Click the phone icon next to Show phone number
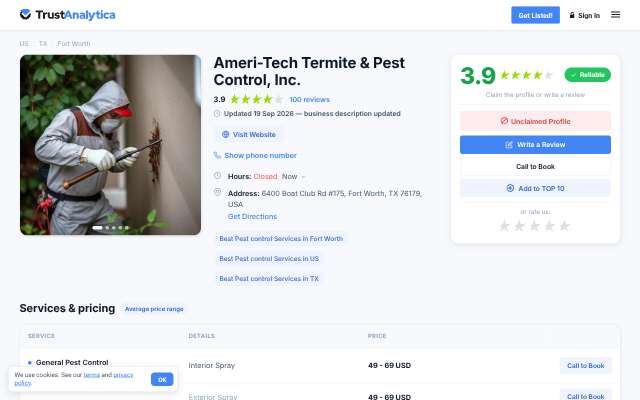 tap(217, 155)
